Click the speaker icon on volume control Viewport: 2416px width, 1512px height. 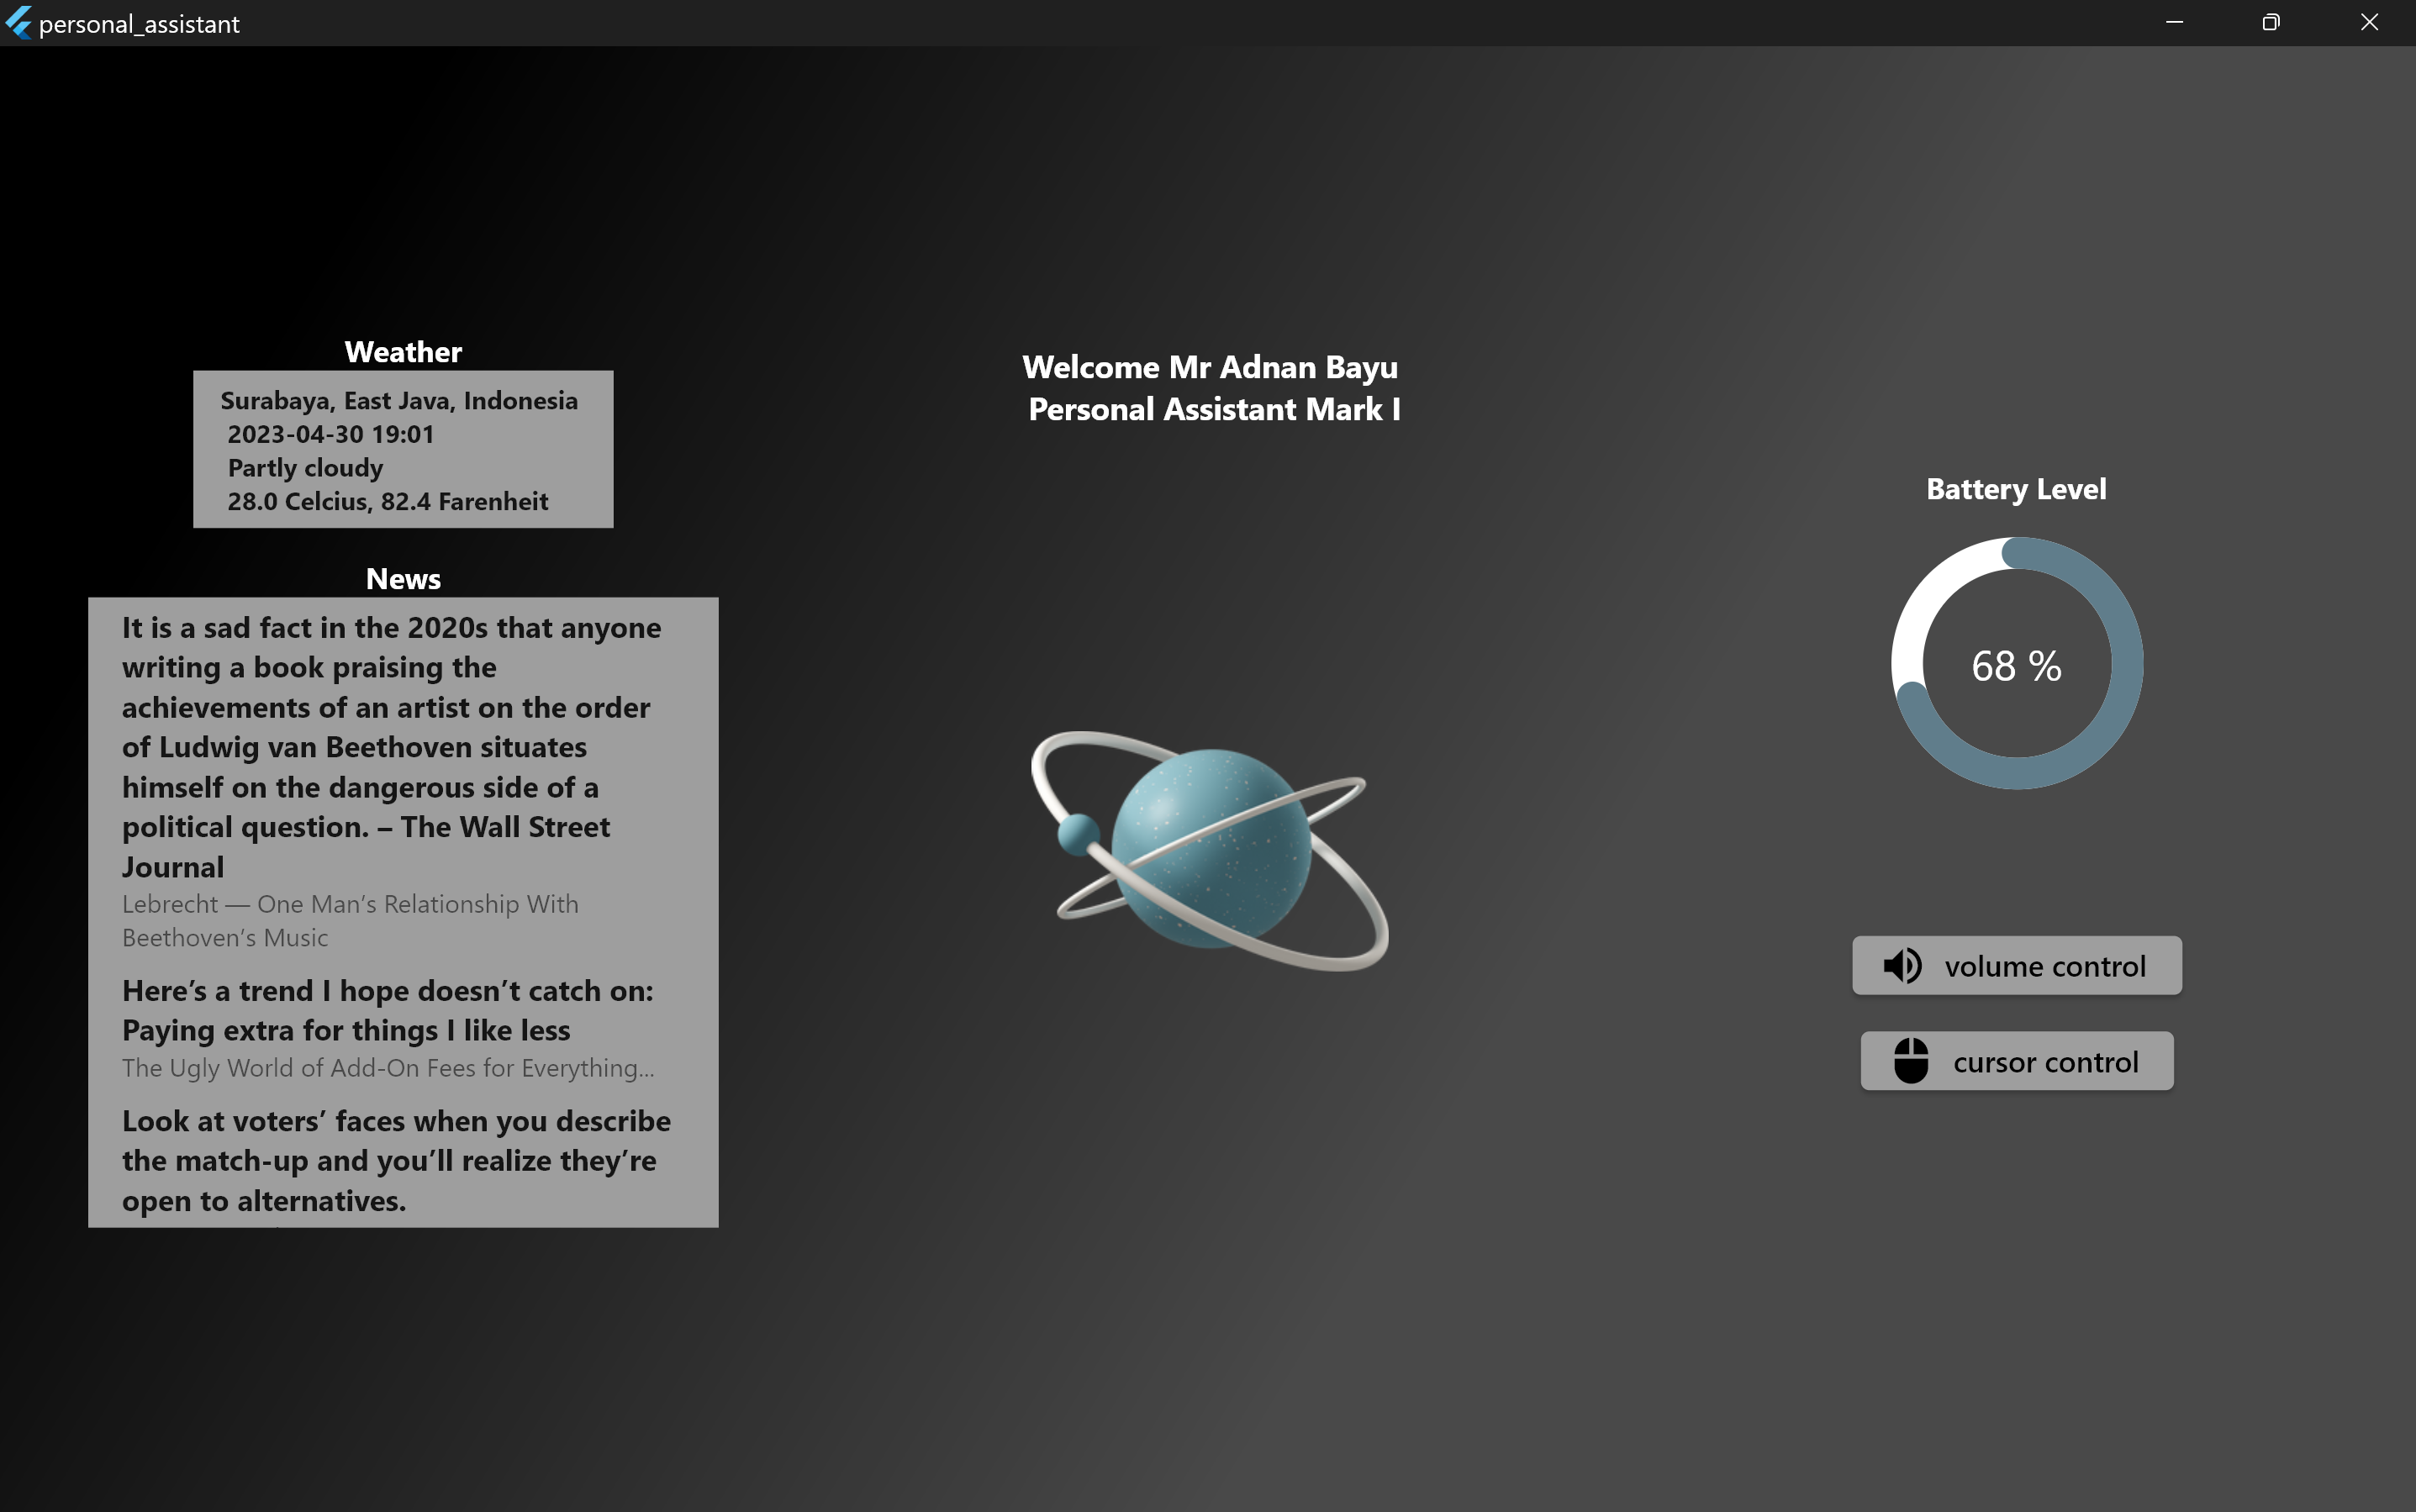click(1904, 965)
